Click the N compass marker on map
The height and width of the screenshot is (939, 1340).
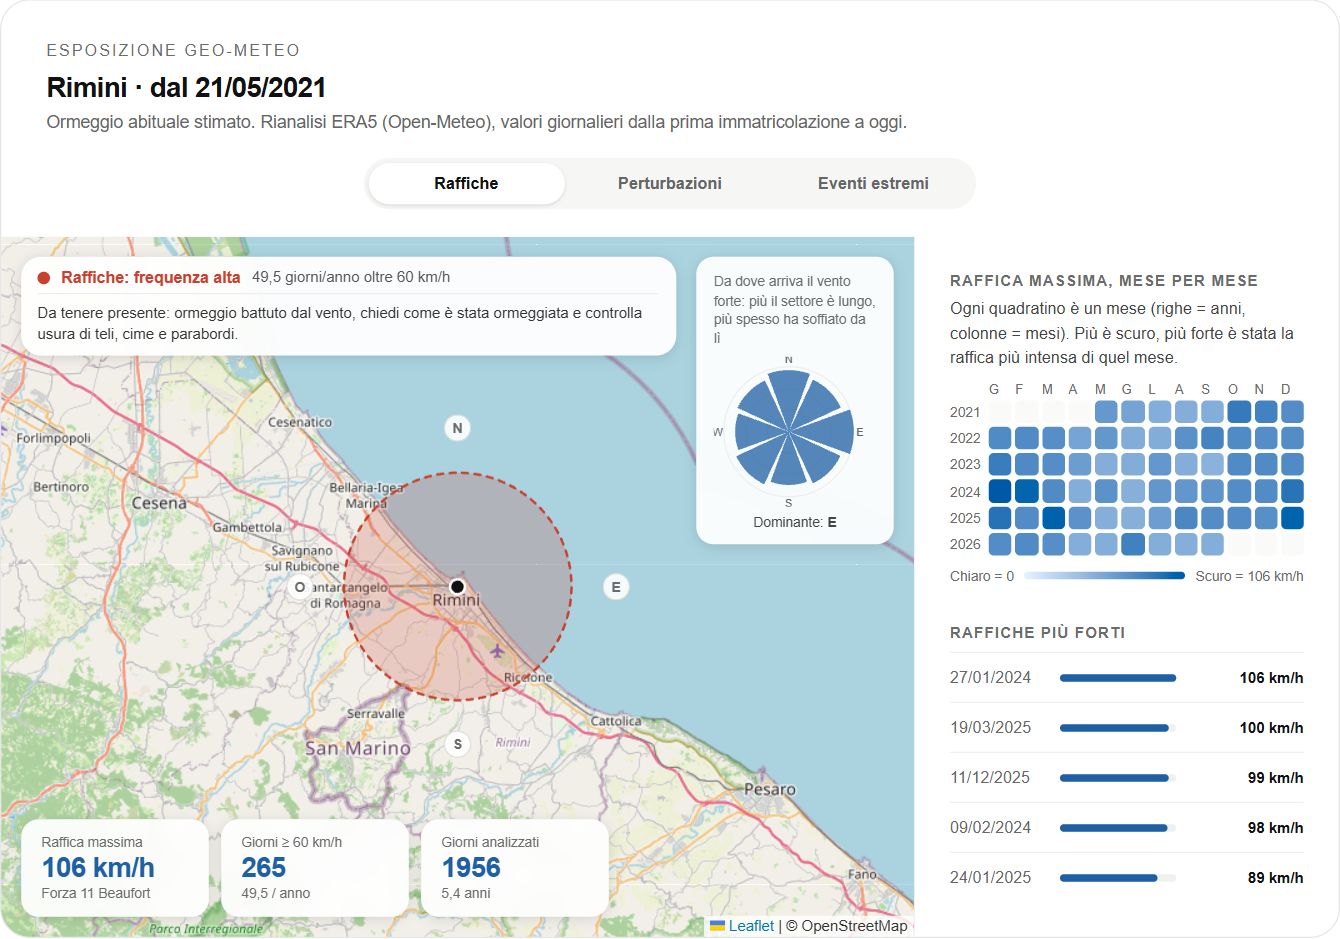pos(457,428)
